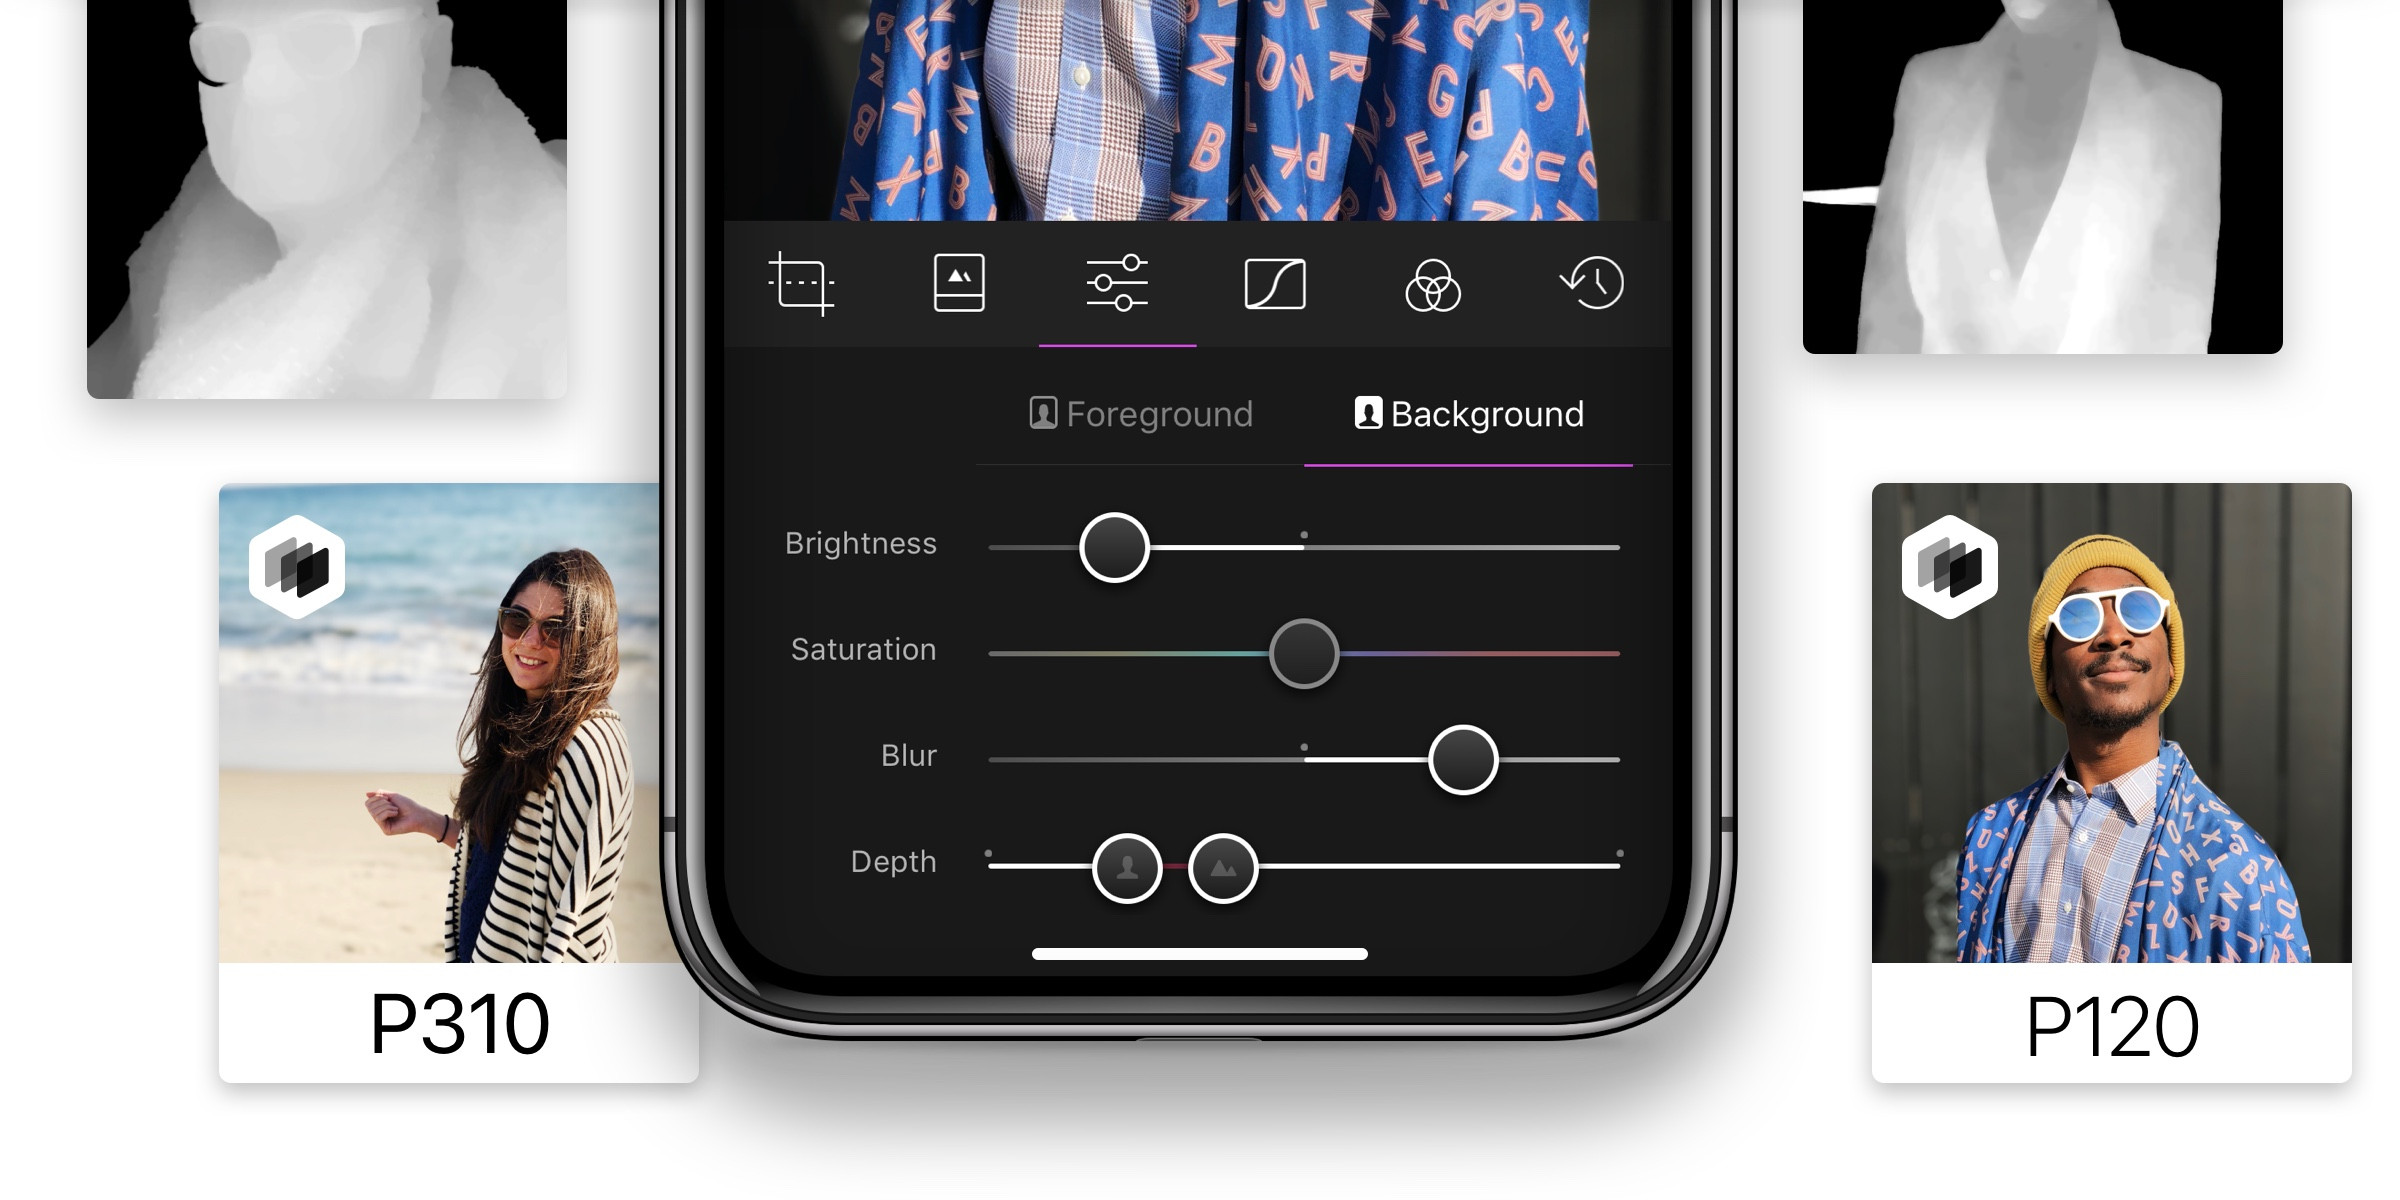
Task: Drag the Brightness slider control
Action: click(1114, 543)
